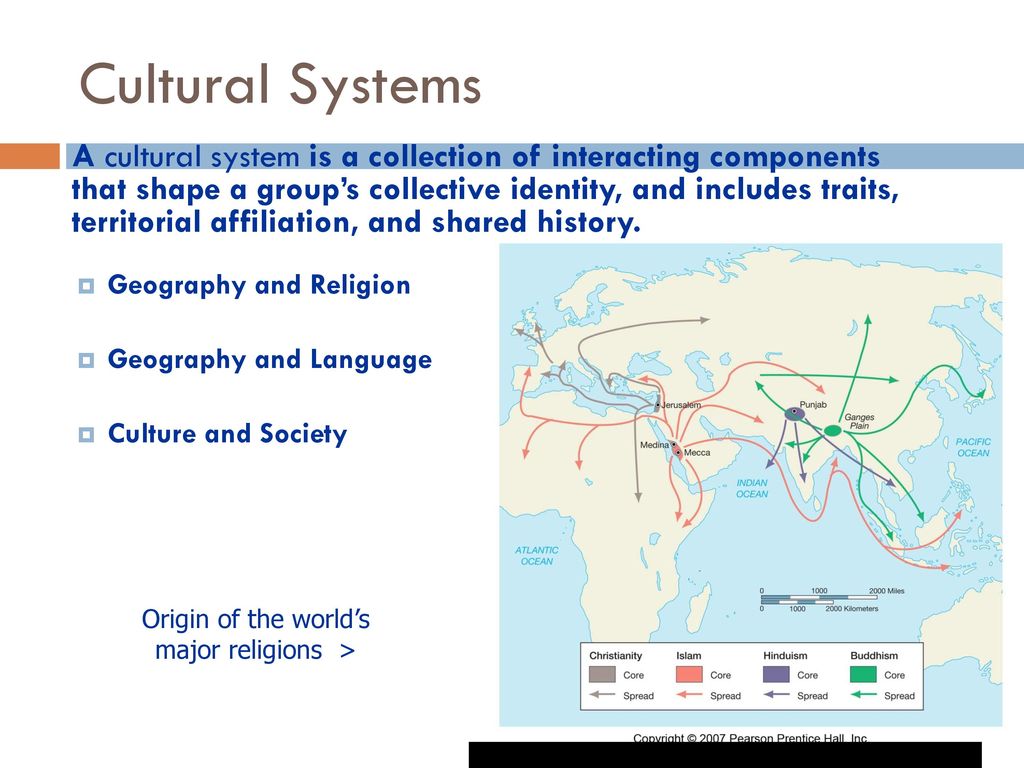This screenshot has width=1024, height=768.
Task: Click the 'ATLANTIC OCEAN' map label
Action: point(536,556)
